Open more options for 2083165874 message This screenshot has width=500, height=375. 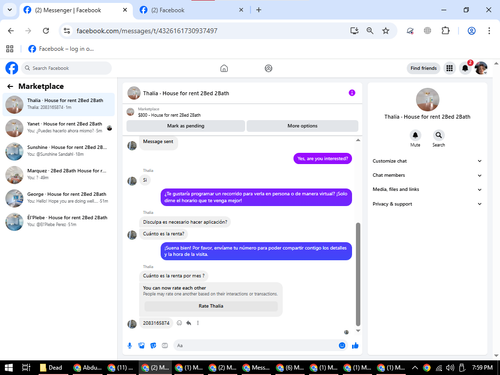[198, 323]
